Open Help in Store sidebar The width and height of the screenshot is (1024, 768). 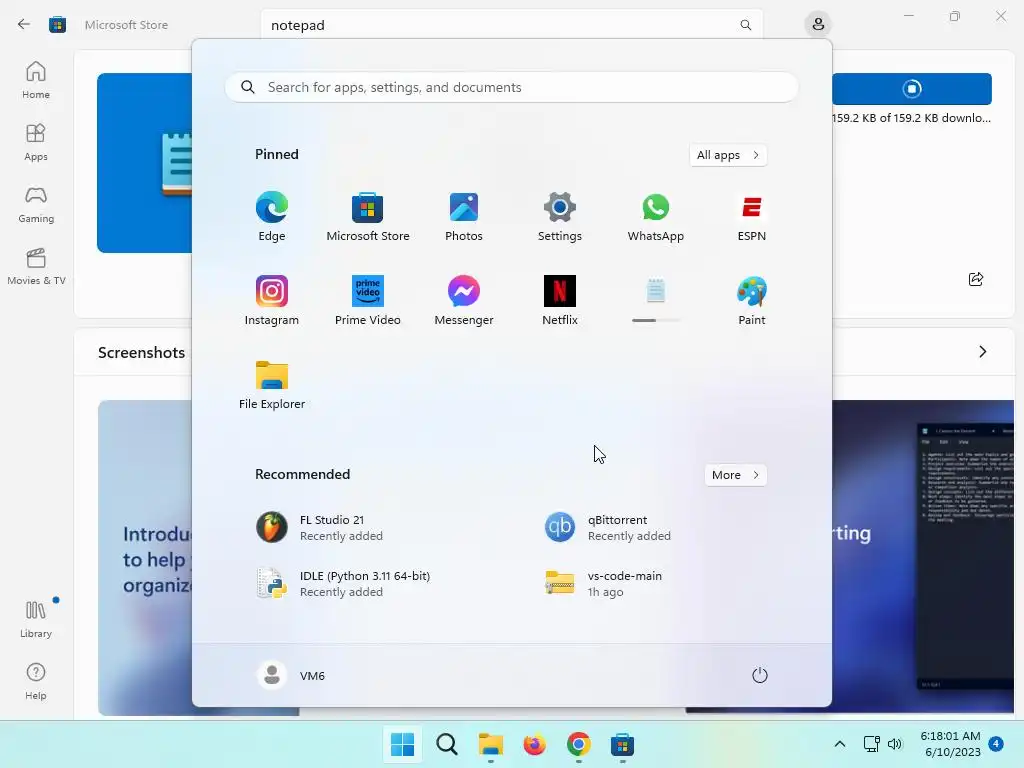36,681
